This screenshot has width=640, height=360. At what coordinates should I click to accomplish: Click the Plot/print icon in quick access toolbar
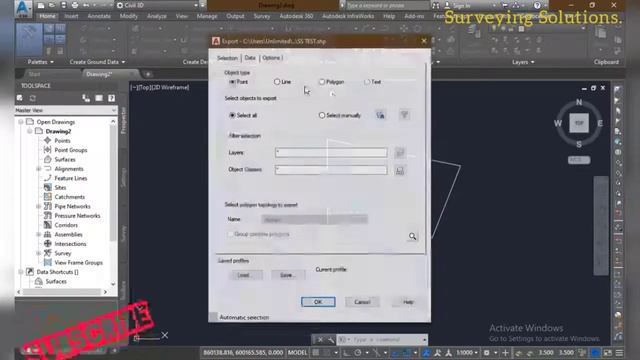coord(75,5)
